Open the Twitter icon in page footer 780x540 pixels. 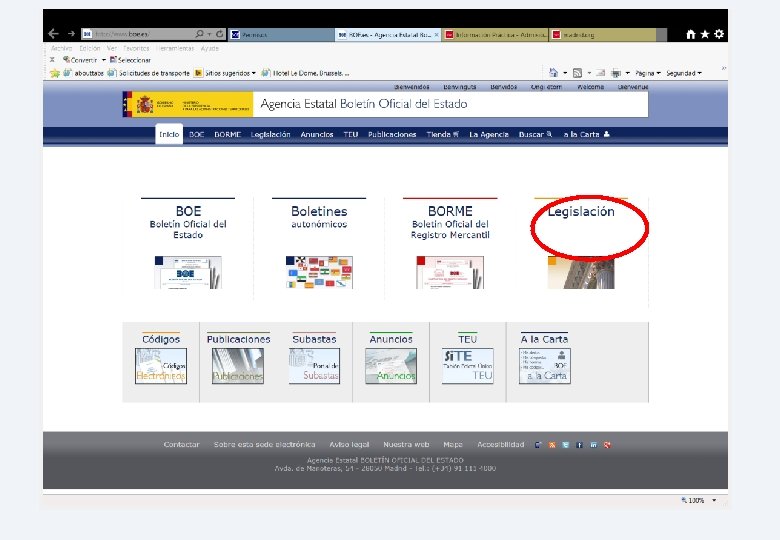tap(566, 445)
